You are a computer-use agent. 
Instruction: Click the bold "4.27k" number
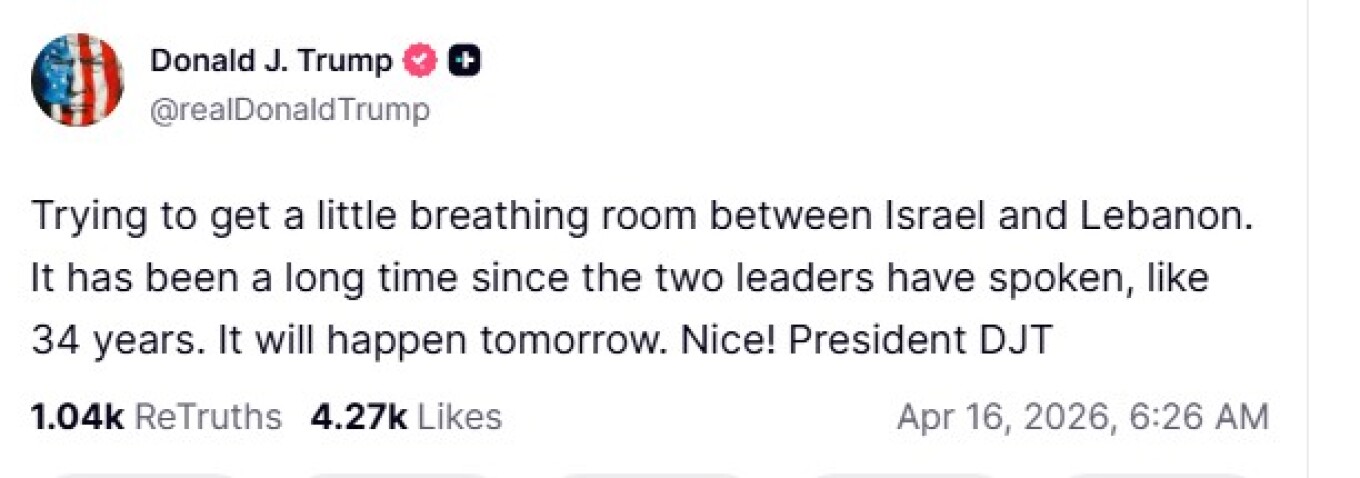(358, 416)
